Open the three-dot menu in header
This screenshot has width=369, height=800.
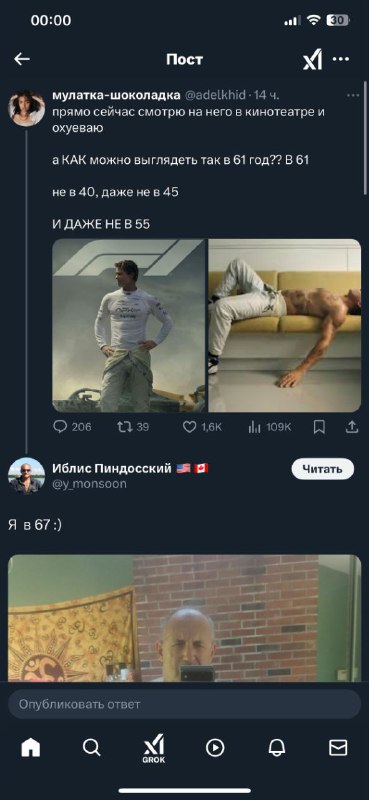pos(341,59)
